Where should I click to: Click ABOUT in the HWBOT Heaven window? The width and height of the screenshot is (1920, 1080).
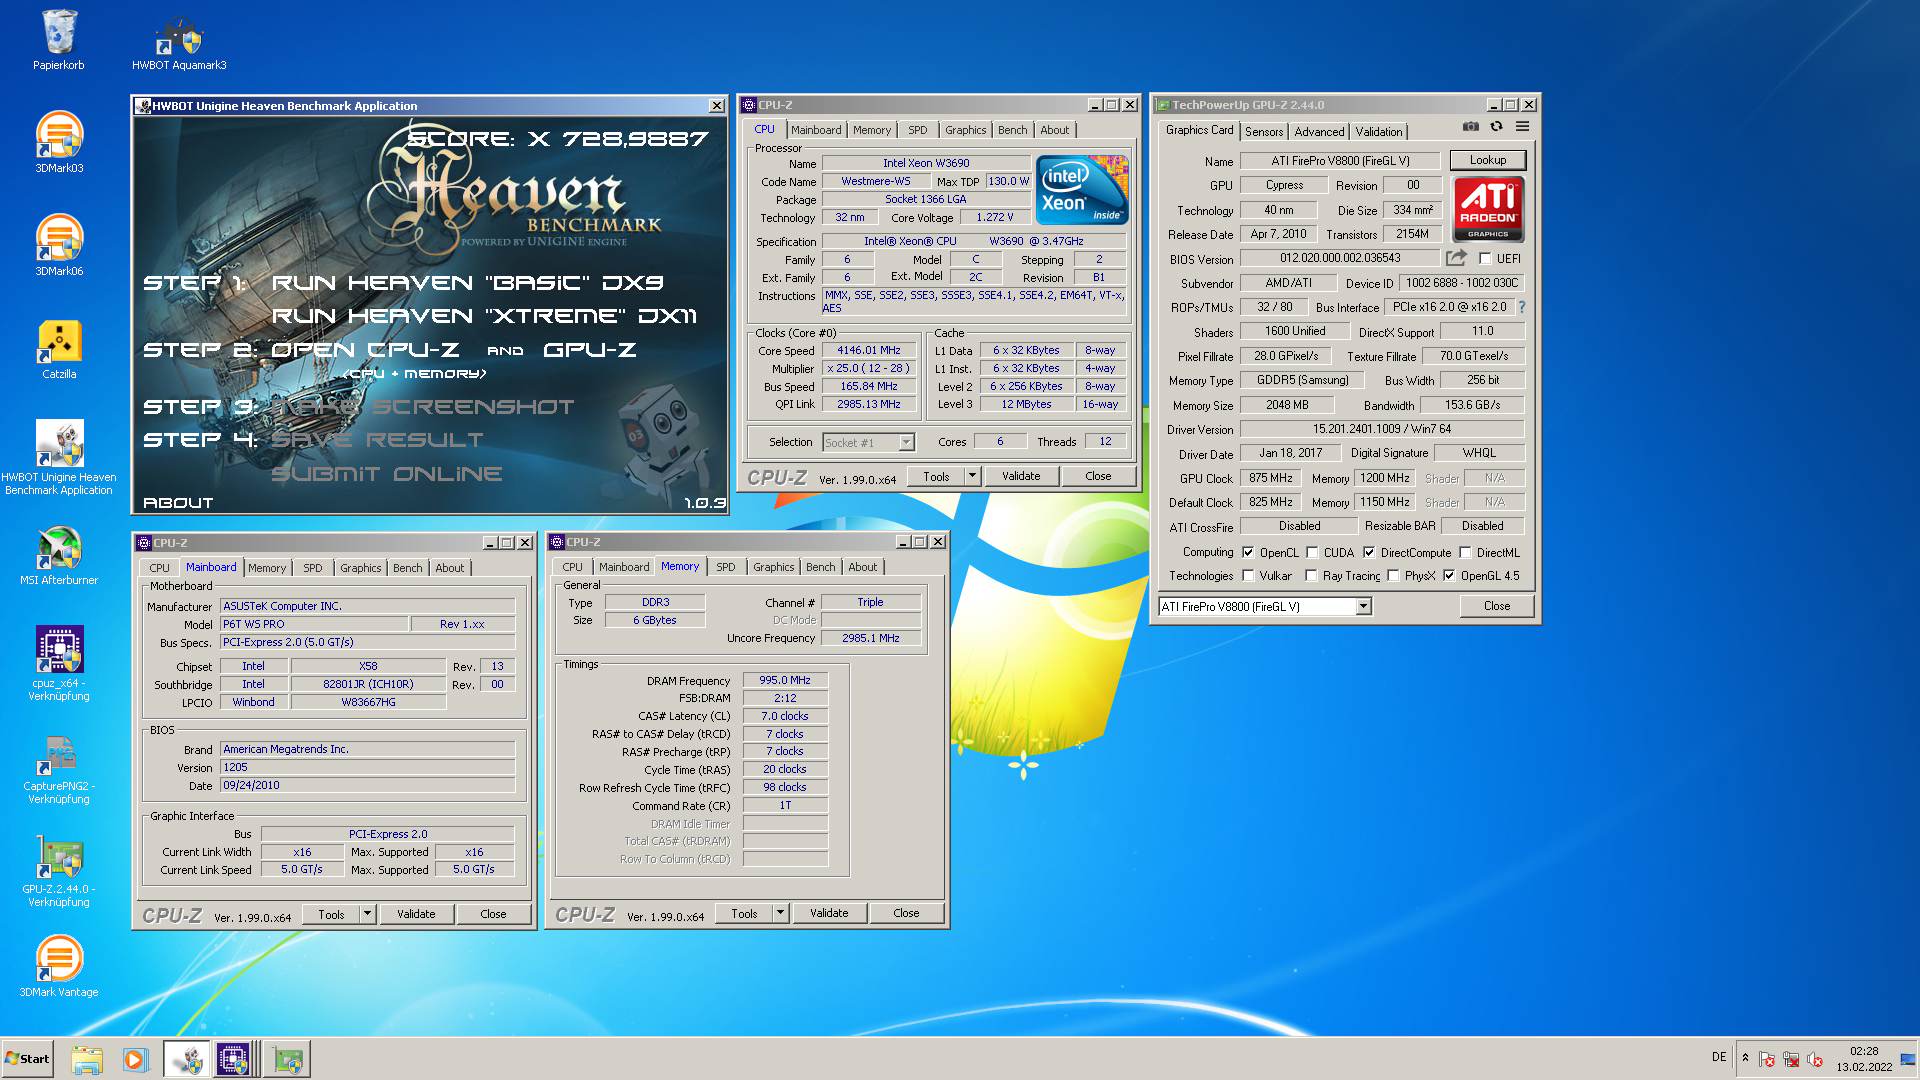pos(178,503)
